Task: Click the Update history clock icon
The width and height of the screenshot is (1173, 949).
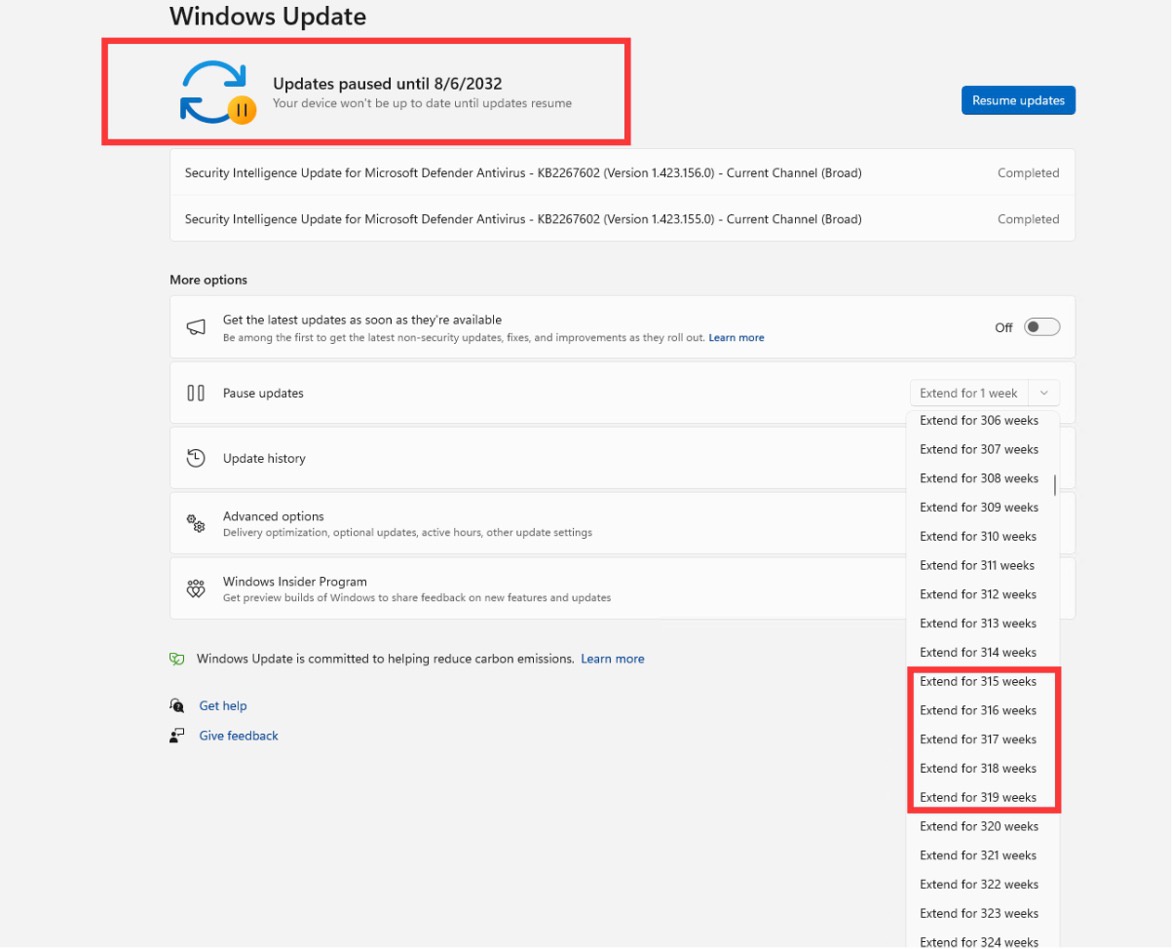Action: pos(196,458)
